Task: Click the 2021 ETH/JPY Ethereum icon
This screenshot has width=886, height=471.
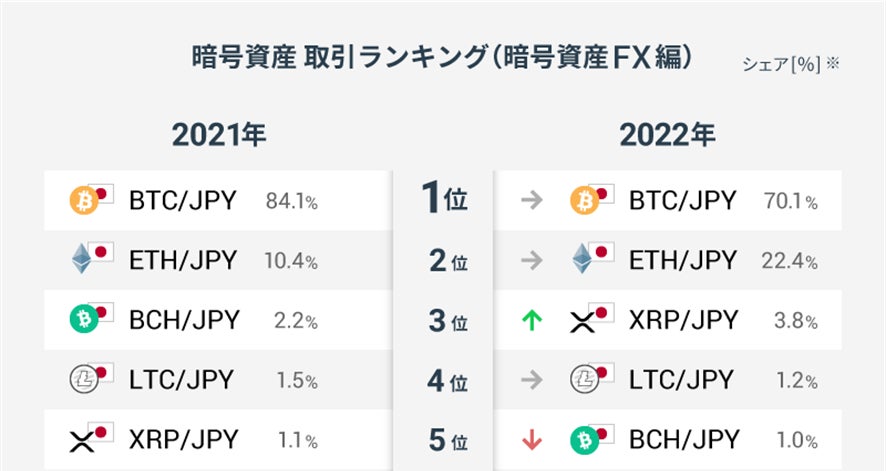Action: point(82,260)
